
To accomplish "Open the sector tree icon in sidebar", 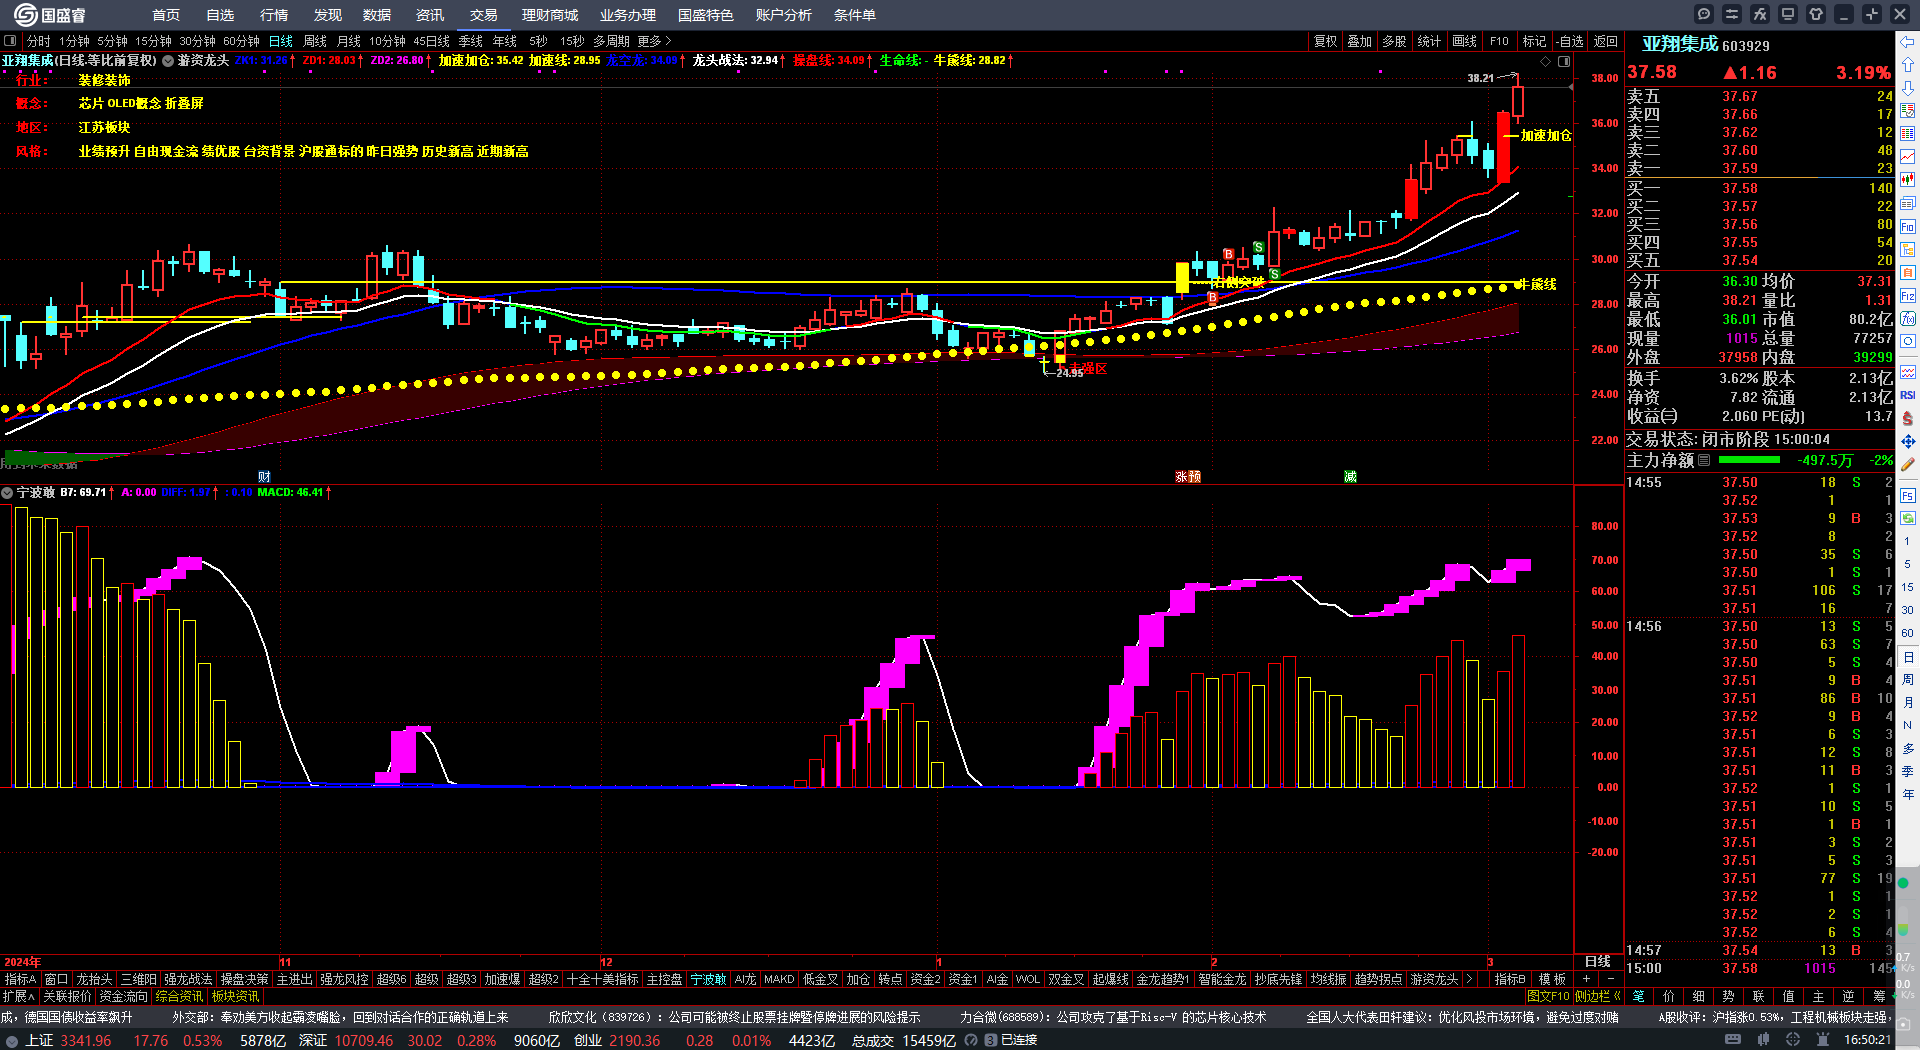I will (x=1908, y=250).
